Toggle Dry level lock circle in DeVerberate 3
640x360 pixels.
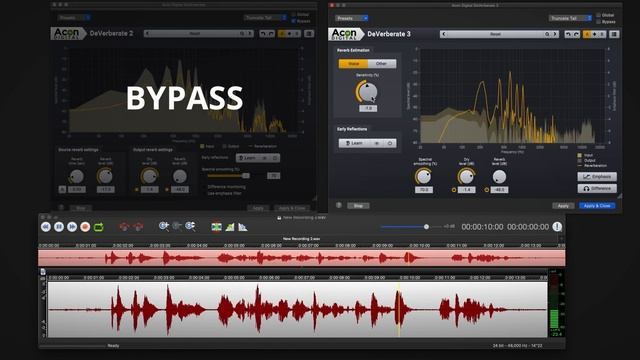[454, 190]
